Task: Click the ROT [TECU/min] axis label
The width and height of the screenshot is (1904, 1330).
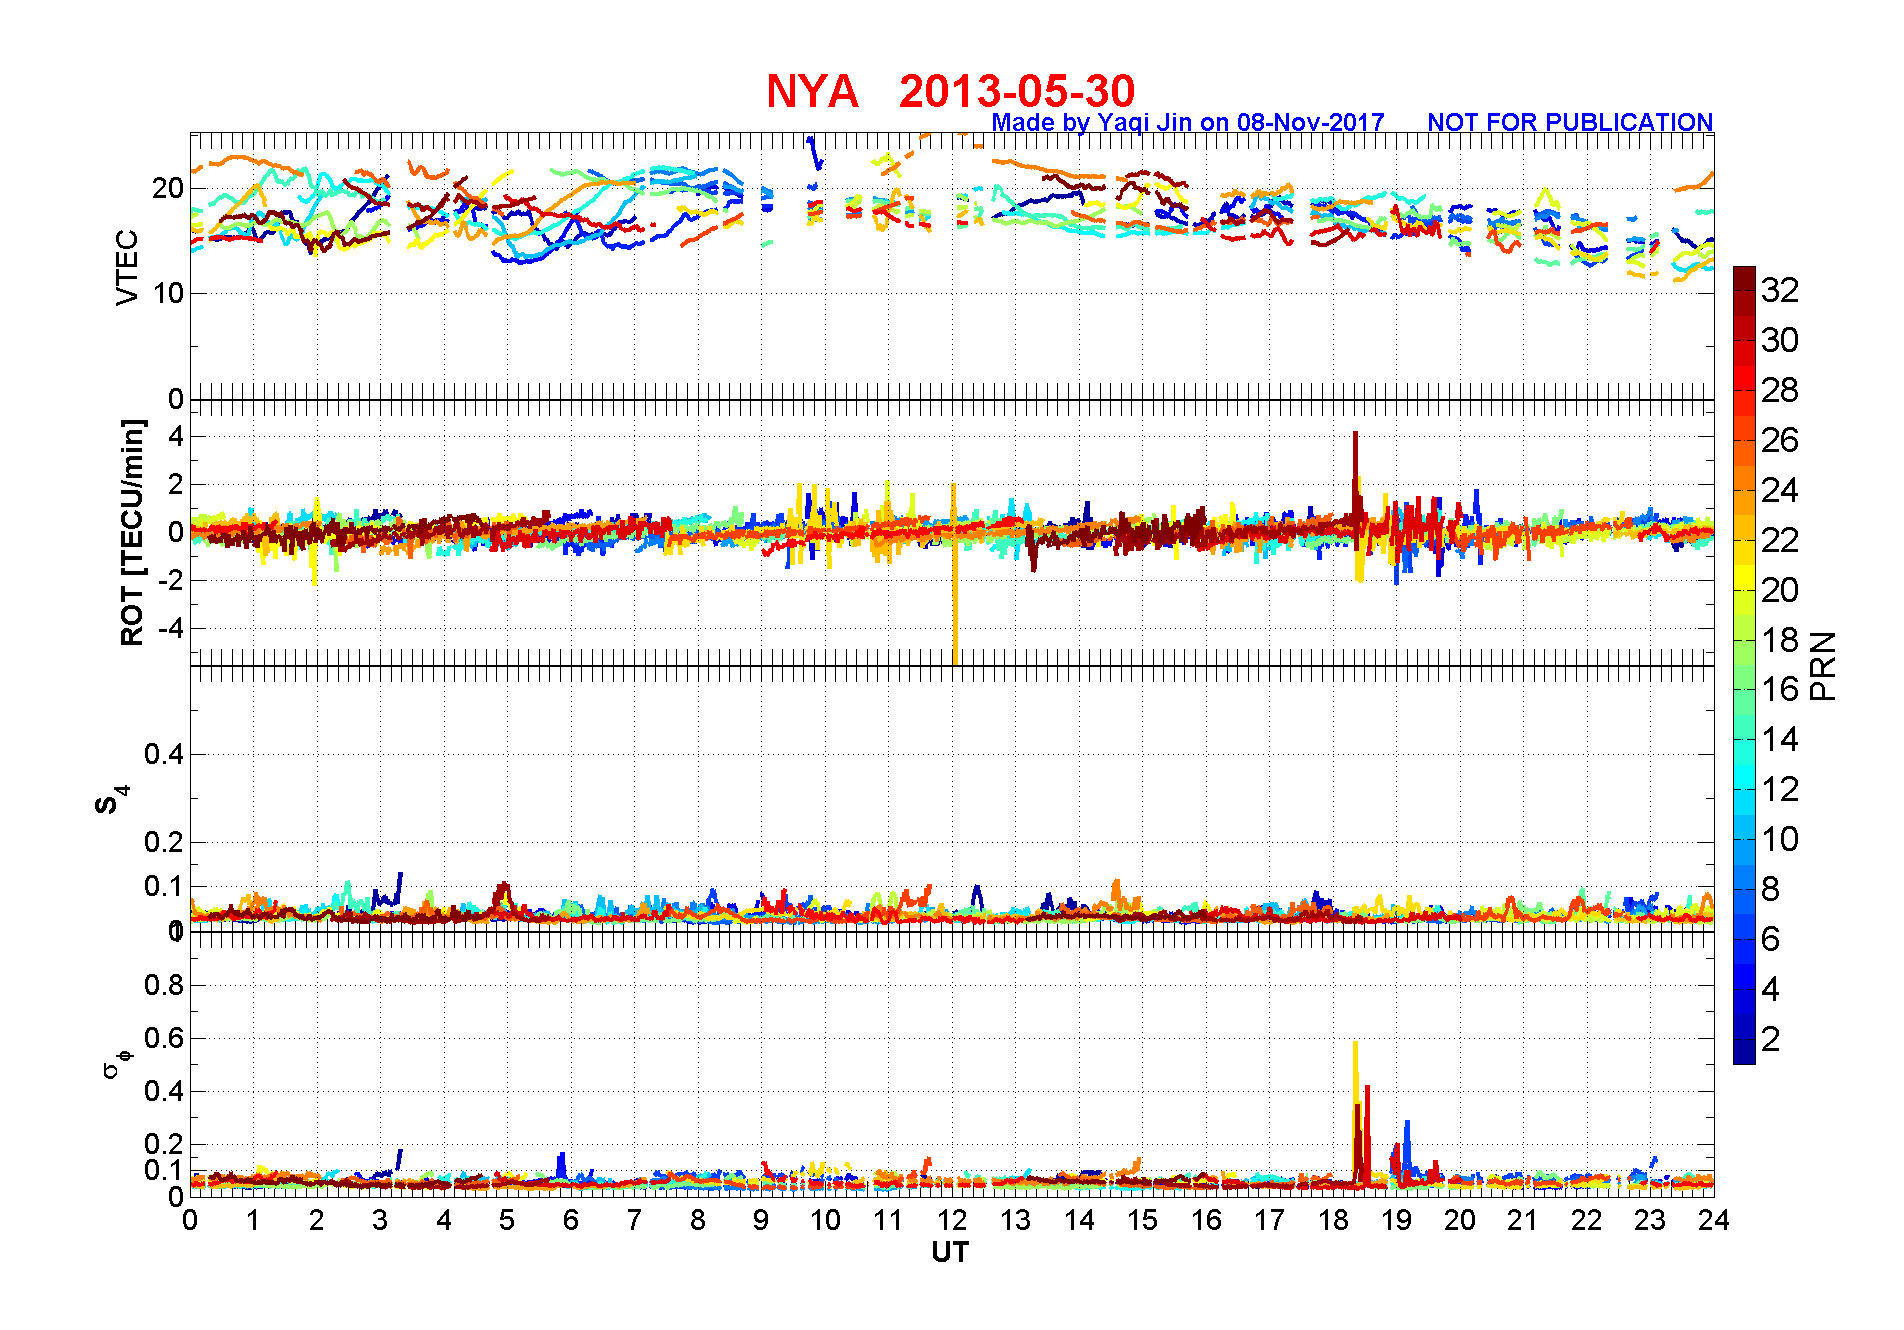Action: tap(132, 532)
